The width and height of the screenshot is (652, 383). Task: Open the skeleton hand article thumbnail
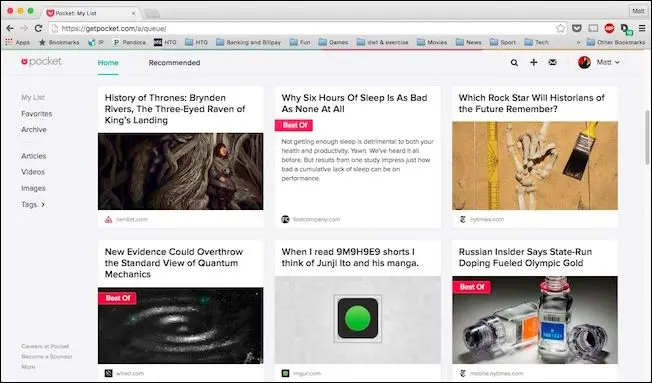pyautogui.click(x=535, y=166)
